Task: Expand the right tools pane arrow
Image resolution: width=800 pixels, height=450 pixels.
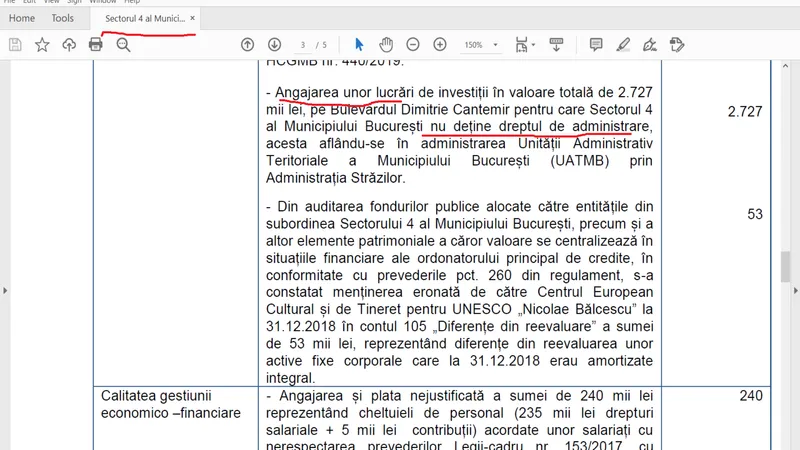Action: coord(795,290)
